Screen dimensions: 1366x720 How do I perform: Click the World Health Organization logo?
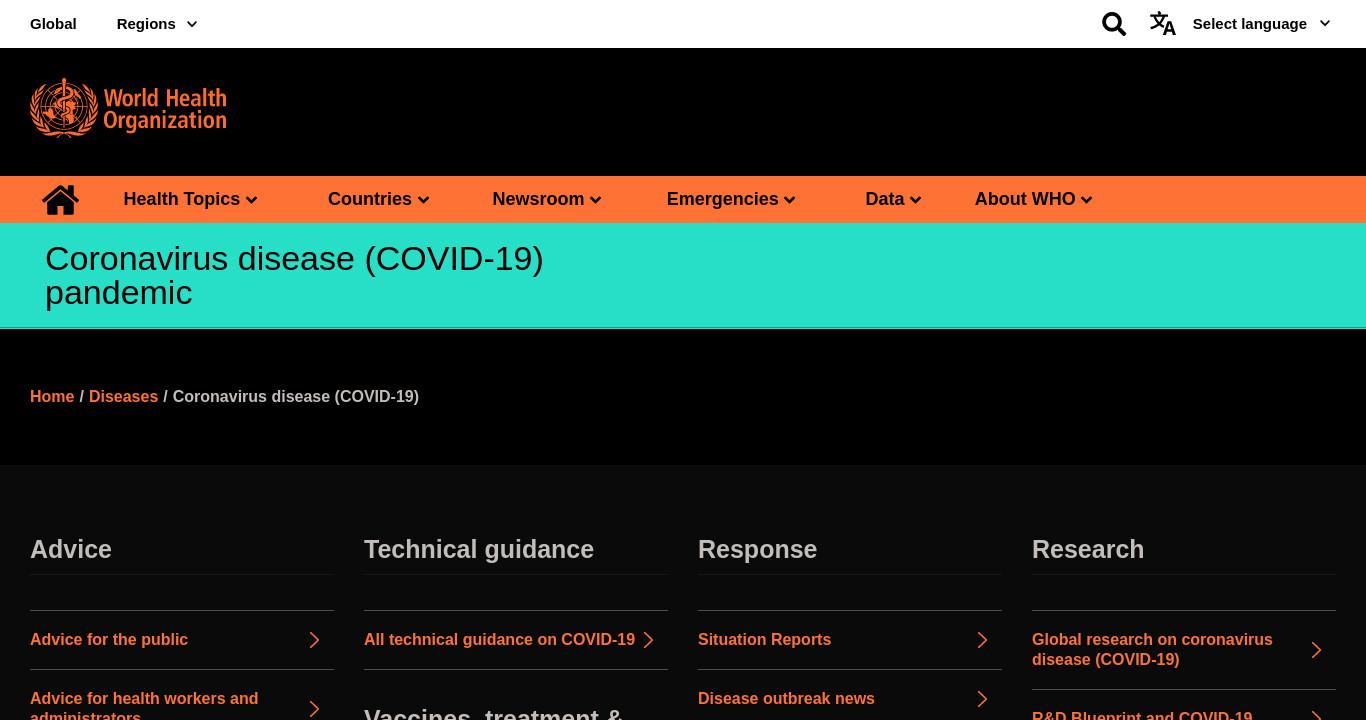point(128,107)
